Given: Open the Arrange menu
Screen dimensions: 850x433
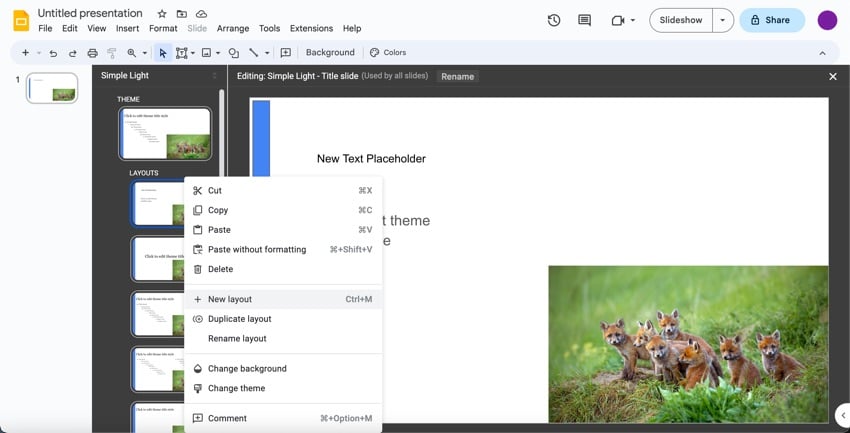Looking at the screenshot, I should click(232, 28).
